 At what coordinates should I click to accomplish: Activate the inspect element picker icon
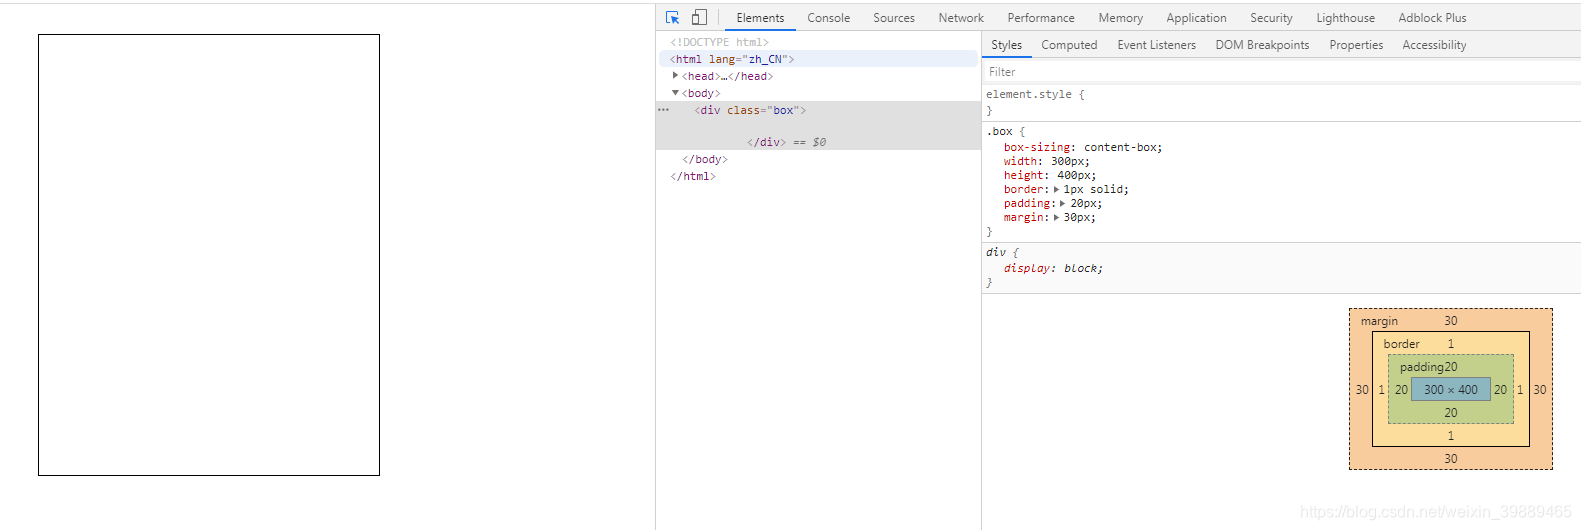click(x=673, y=18)
